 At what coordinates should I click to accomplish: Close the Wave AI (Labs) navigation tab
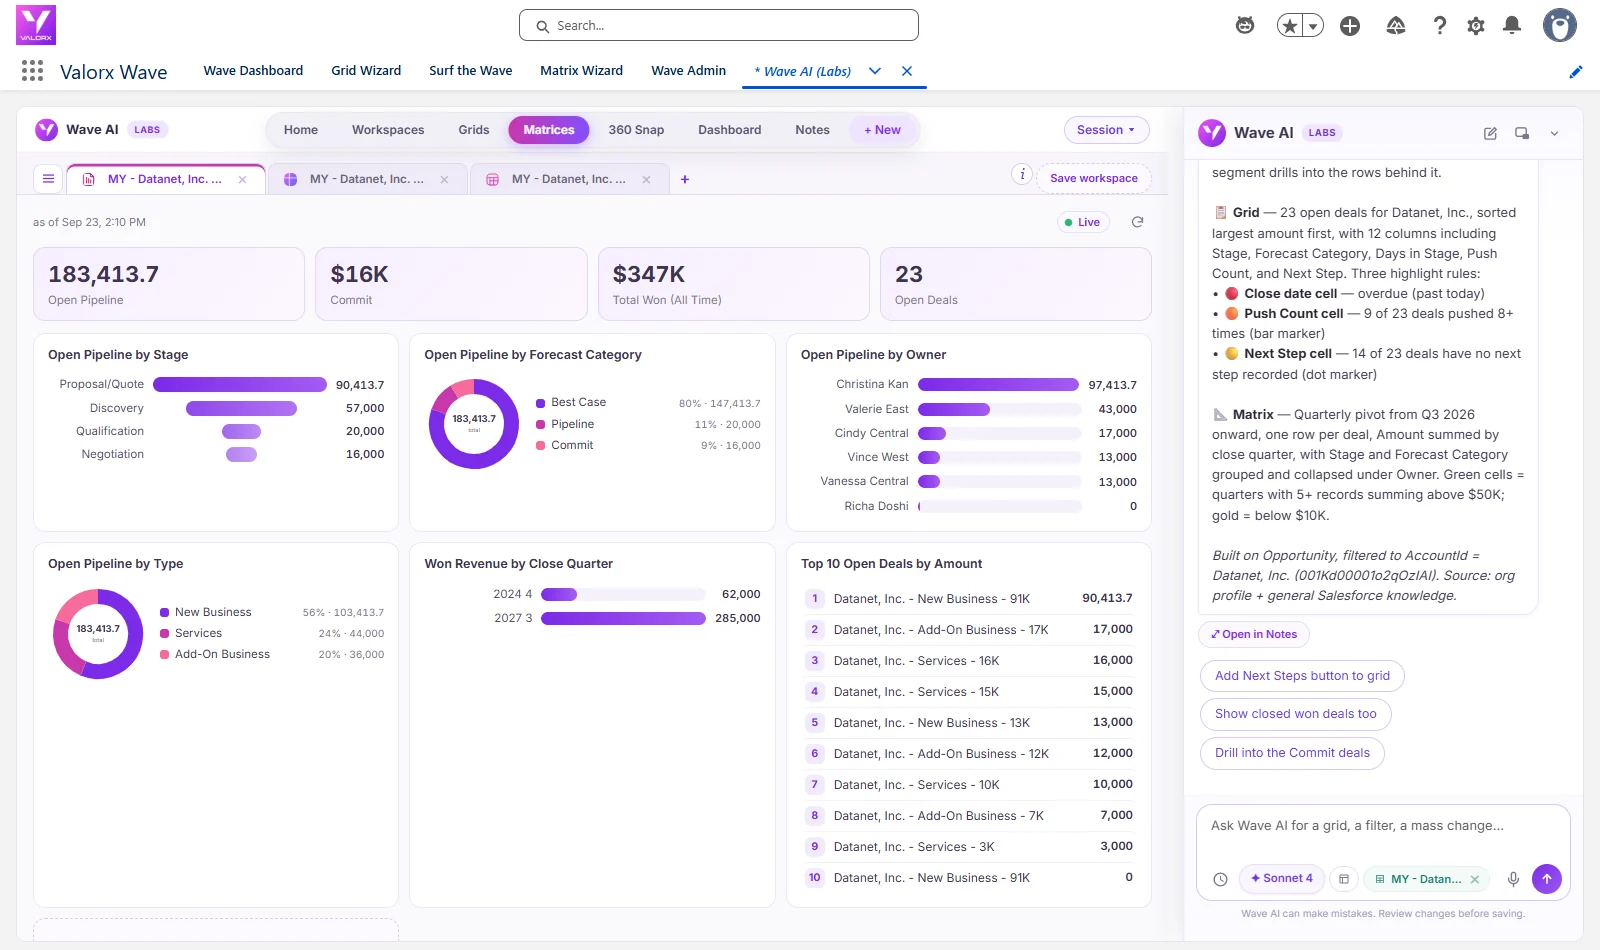point(907,71)
